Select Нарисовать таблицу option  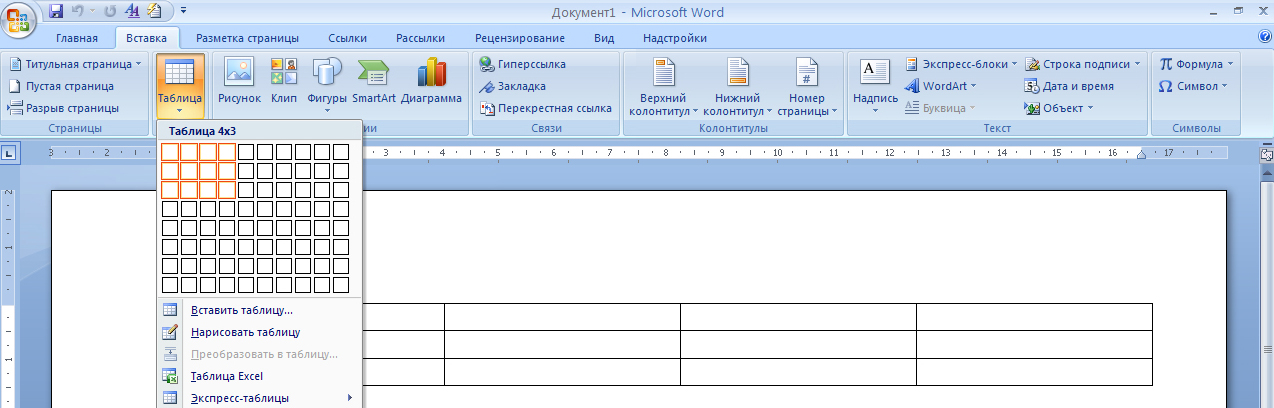(245, 332)
